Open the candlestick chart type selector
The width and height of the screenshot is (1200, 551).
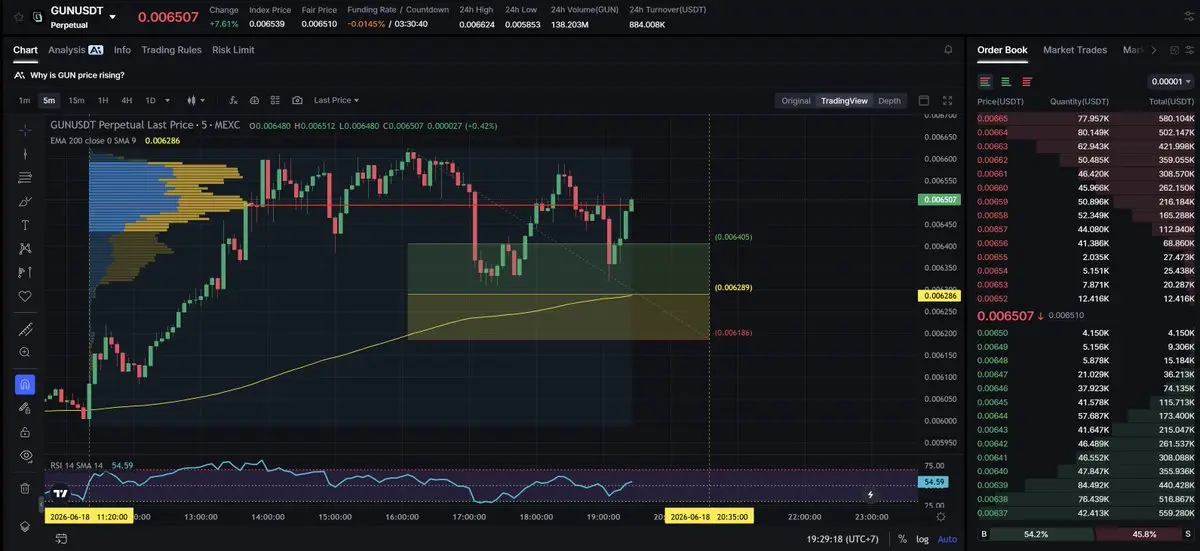click(x=196, y=100)
